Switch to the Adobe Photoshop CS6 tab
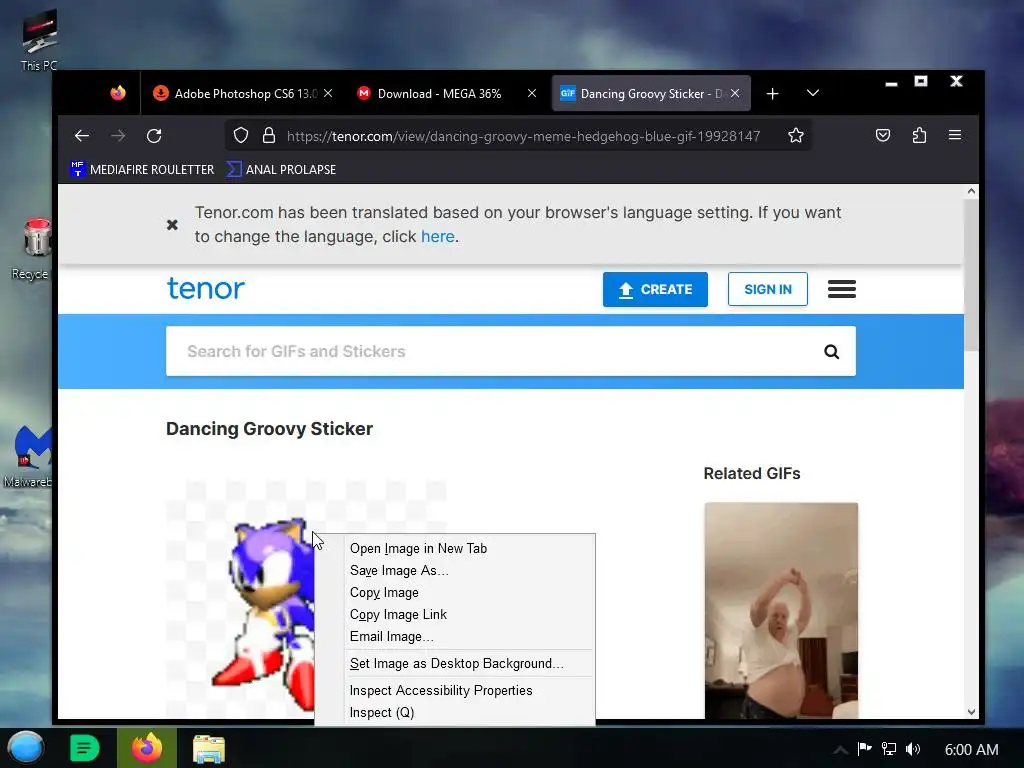The image size is (1024, 768). 243,93
